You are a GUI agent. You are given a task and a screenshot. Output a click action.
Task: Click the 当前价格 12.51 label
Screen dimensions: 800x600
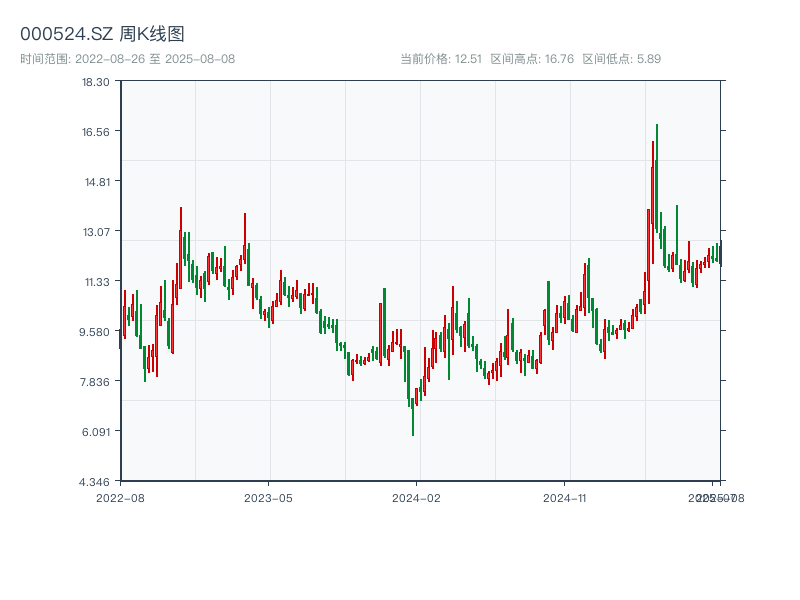pos(441,59)
